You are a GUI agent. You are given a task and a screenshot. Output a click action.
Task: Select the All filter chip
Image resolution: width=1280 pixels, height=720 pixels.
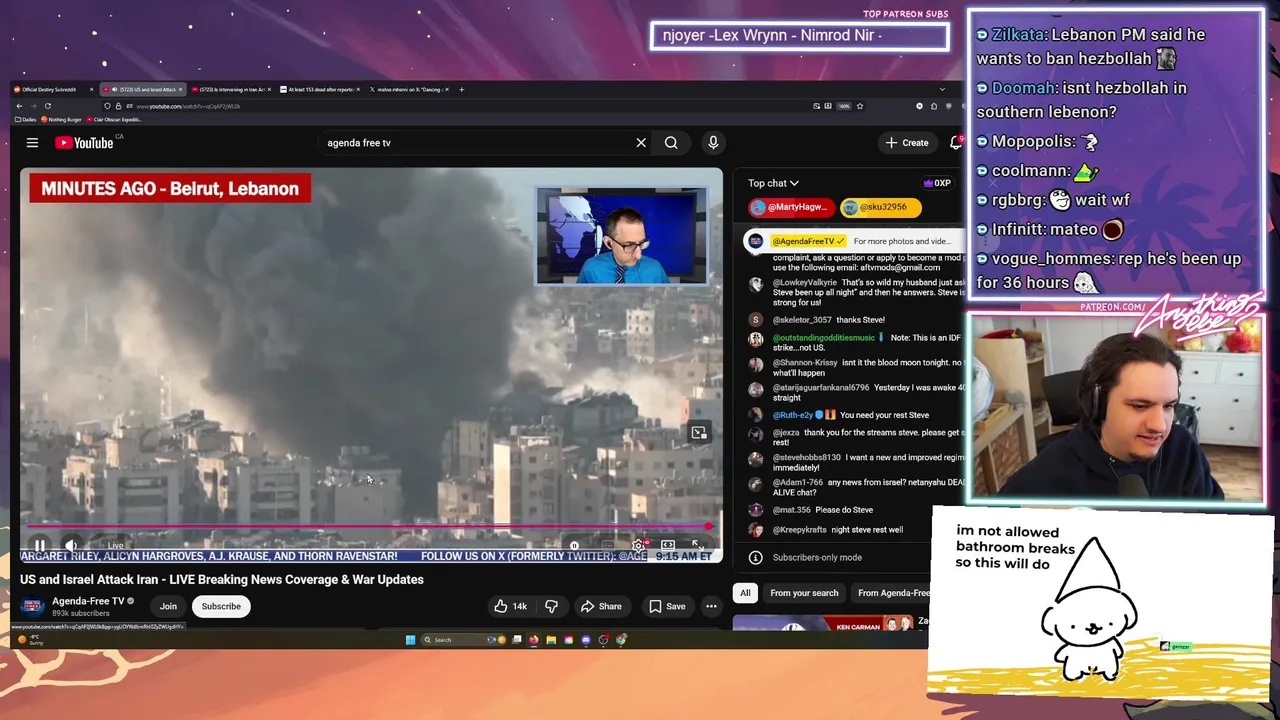point(745,593)
